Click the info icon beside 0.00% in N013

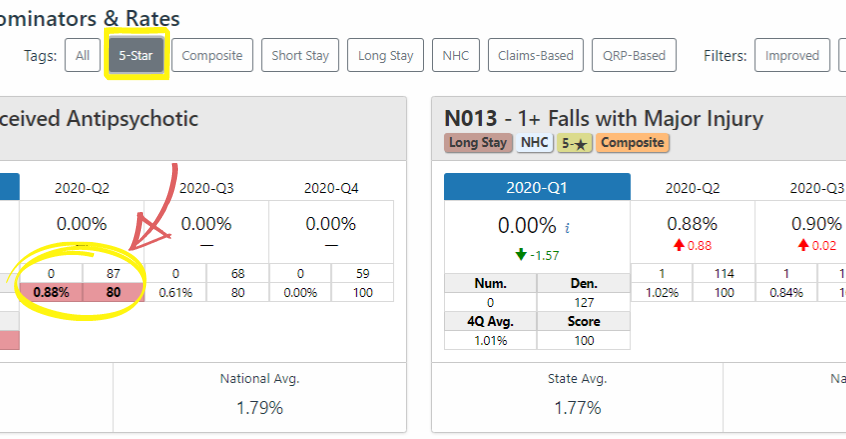click(x=568, y=228)
